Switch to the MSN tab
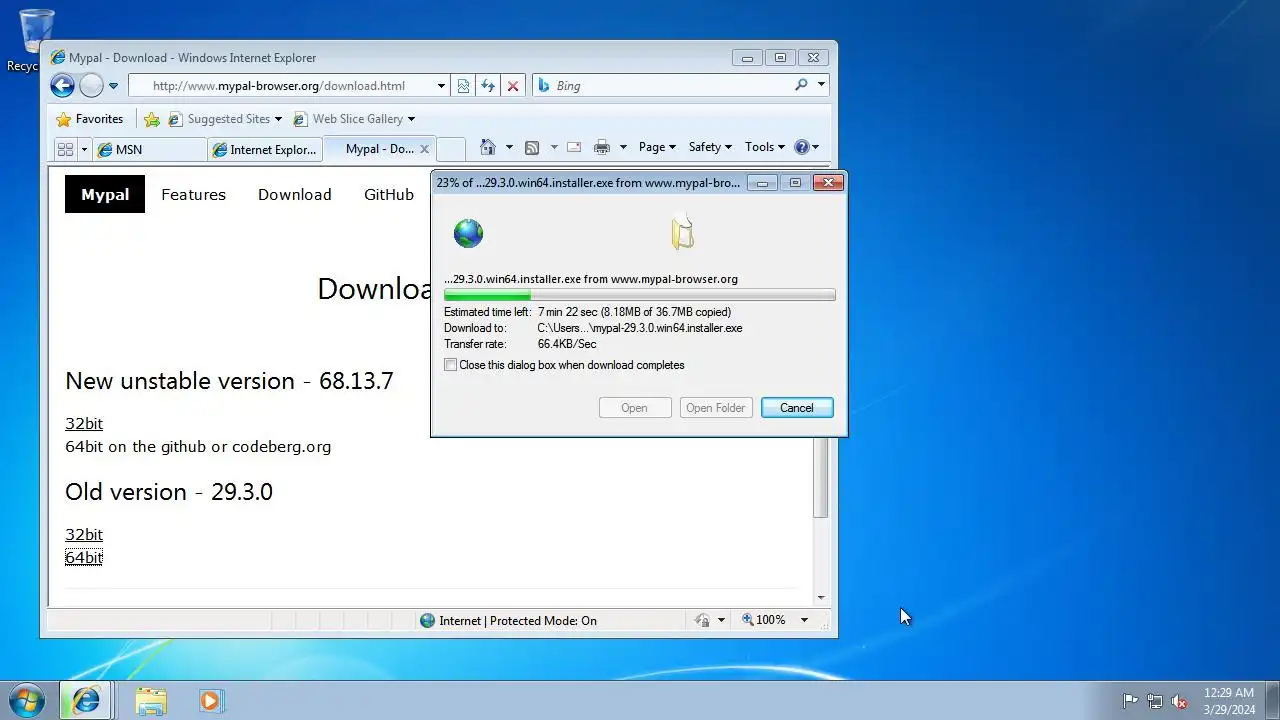This screenshot has width=1280, height=720. point(150,149)
